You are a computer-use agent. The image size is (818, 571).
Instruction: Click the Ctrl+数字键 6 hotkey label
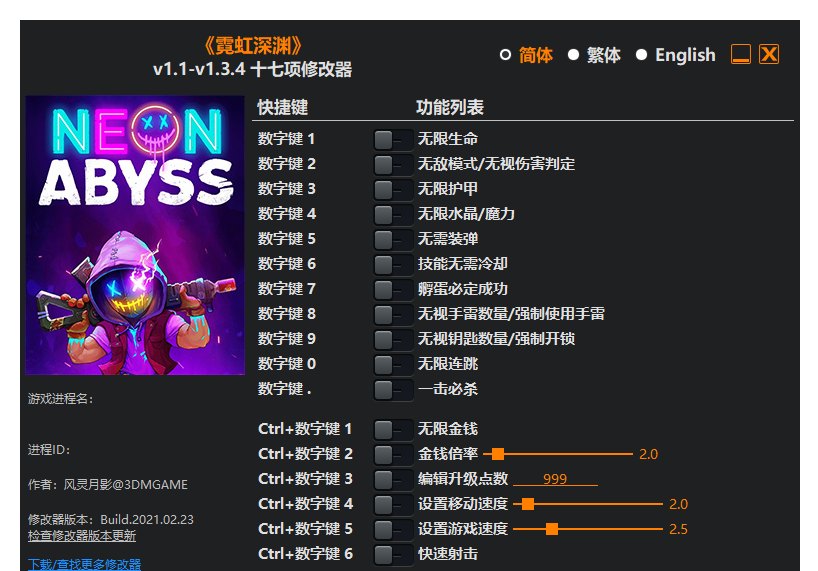point(305,554)
